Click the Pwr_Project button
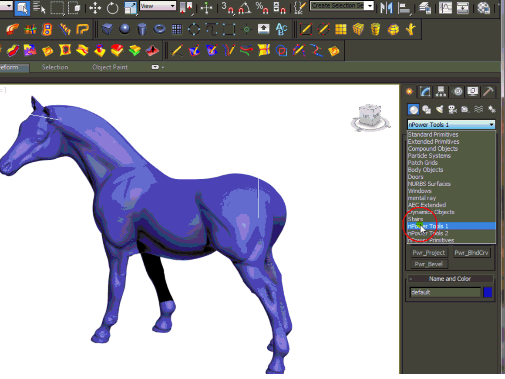 [428, 253]
